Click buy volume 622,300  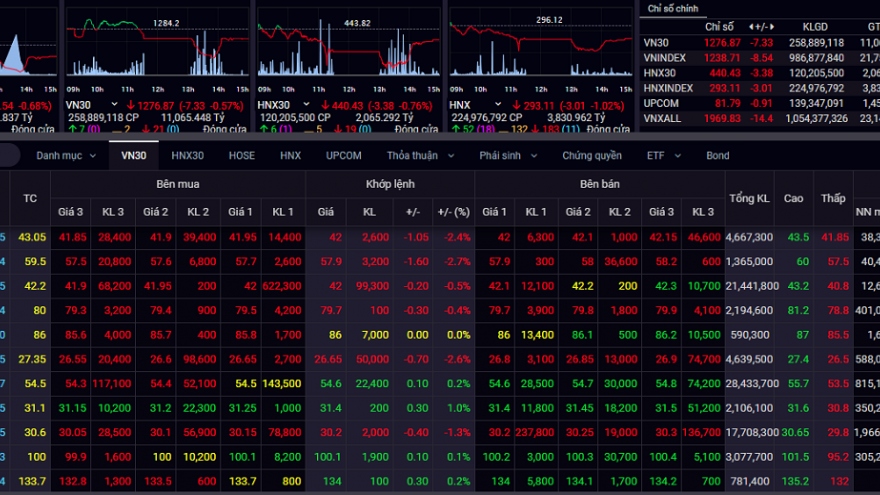click(x=282, y=286)
